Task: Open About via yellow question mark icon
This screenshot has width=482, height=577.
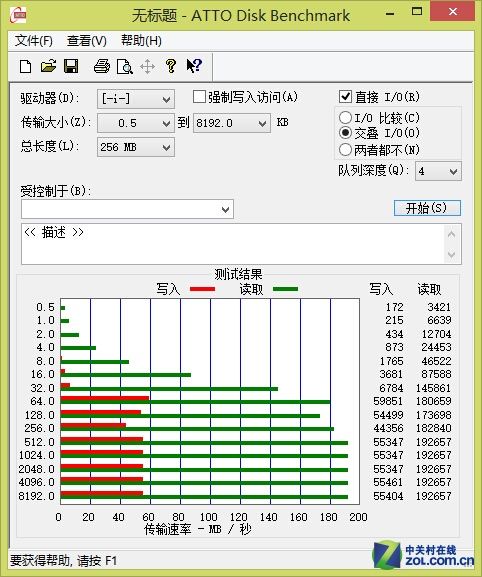Action: [x=171, y=66]
